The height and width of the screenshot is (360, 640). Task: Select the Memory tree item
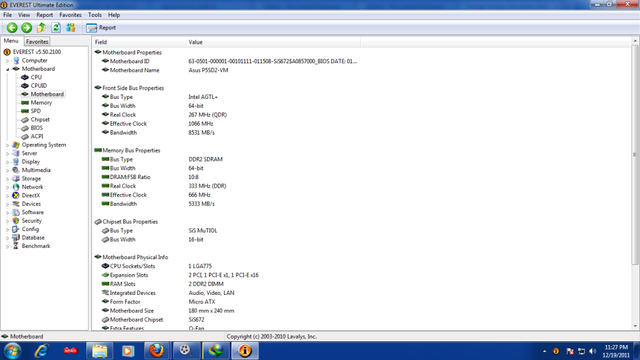[x=41, y=102]
